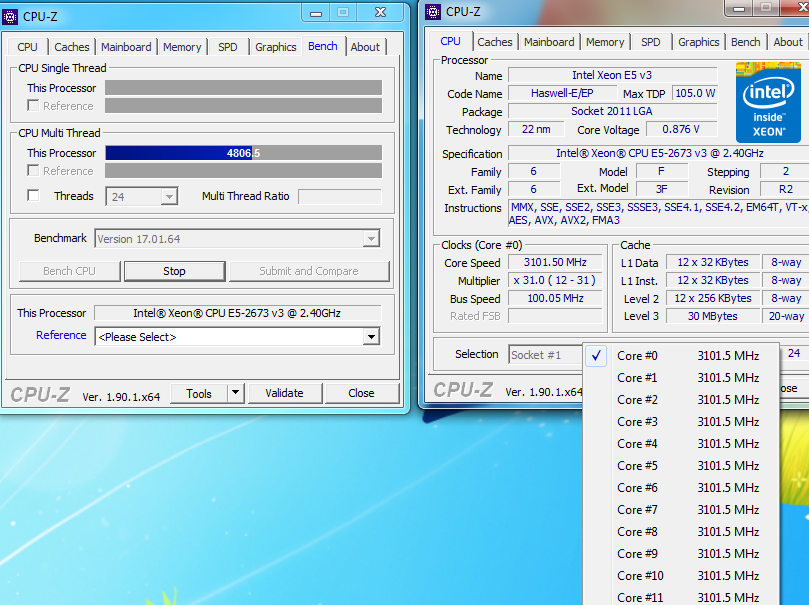Click the CPU-Z app icon in the Bench window title bar
809x605 pixels.
(x=10, y=17)
